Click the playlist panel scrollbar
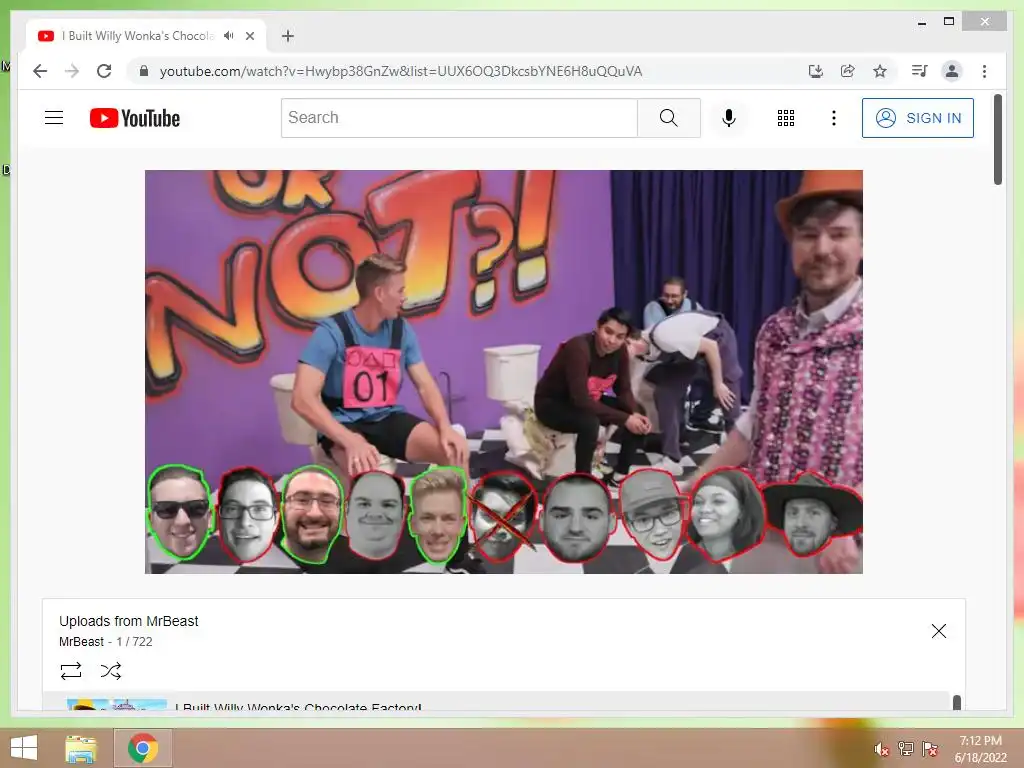 tap(957, 703)
